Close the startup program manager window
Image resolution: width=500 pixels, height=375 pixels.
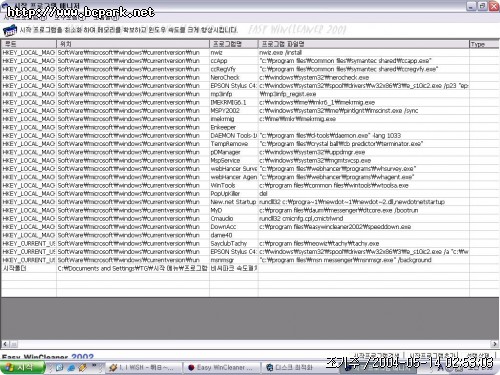coord(494,6)
